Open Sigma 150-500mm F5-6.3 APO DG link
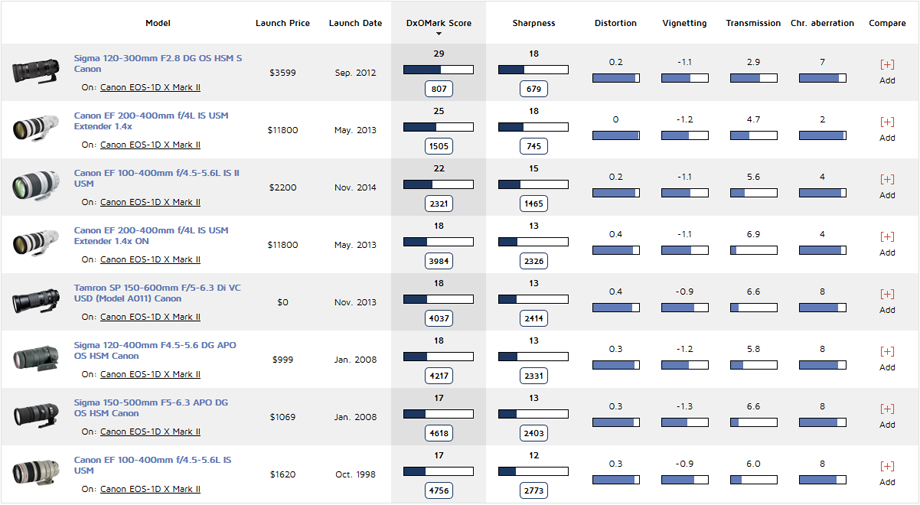Screen dimensions: 920x505 [x=151, y=408]
